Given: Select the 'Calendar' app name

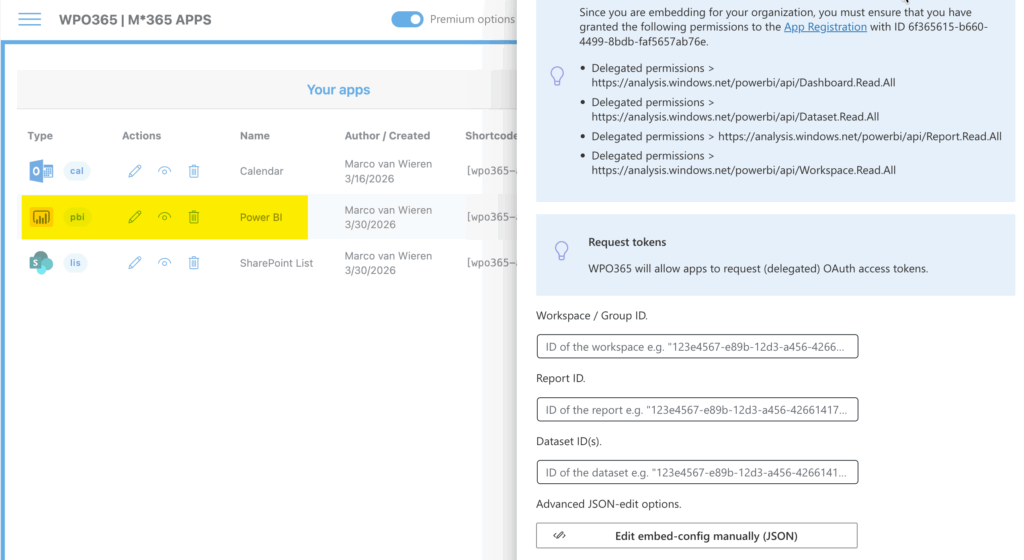Looking at the screenshot, I should point(261,171).
